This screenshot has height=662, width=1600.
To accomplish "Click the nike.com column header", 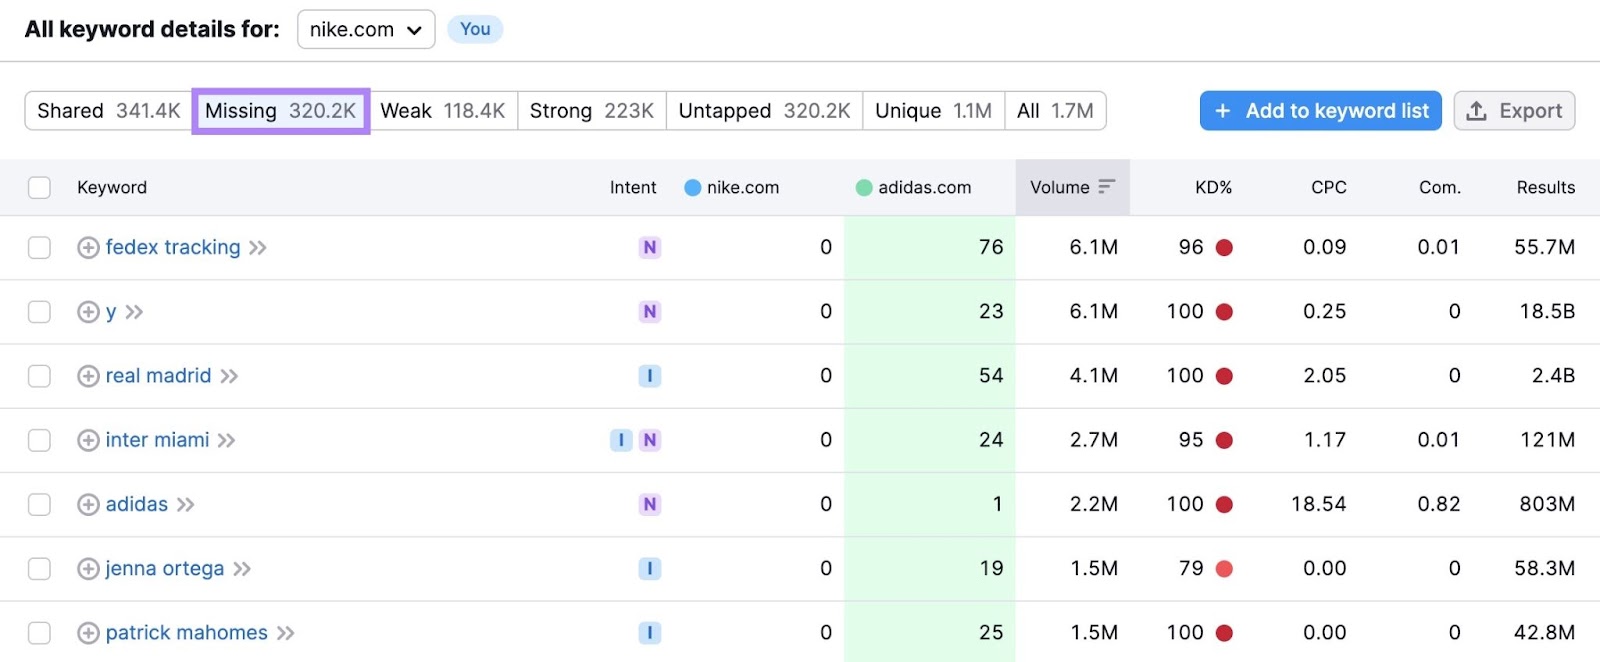I will point(732,188).
